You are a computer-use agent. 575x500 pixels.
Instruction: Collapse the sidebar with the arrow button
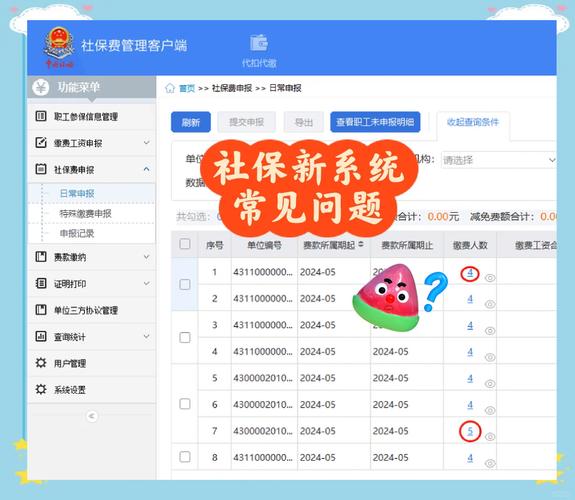(92, 416)
